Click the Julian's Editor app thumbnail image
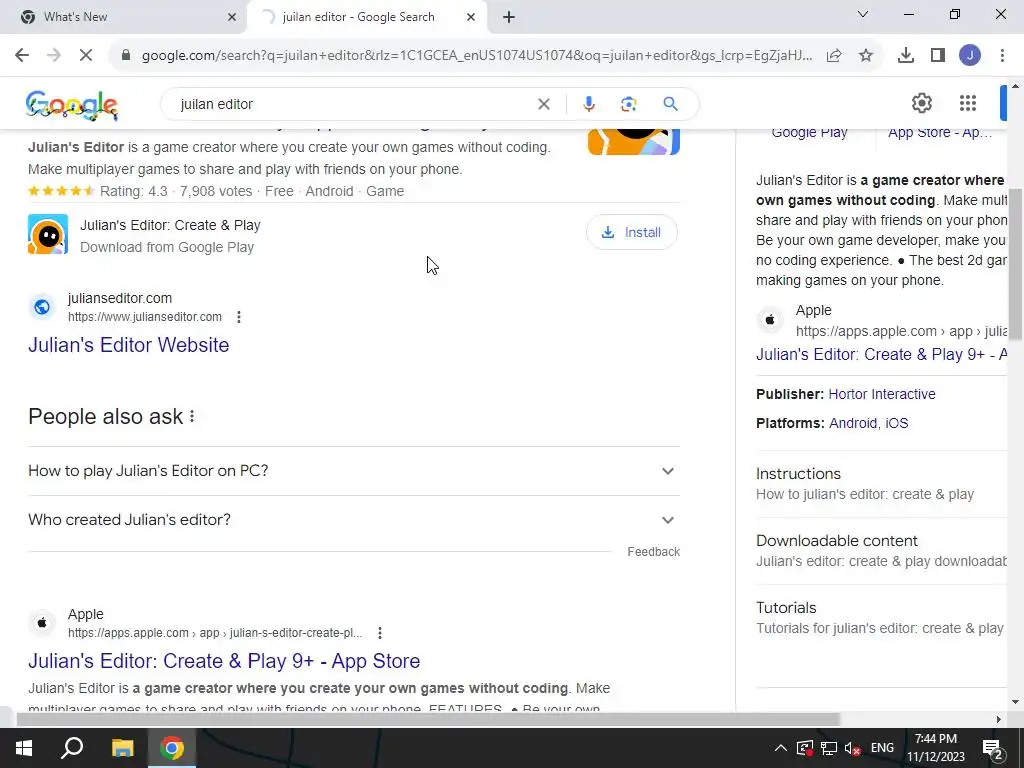 [x=633, y=142]
